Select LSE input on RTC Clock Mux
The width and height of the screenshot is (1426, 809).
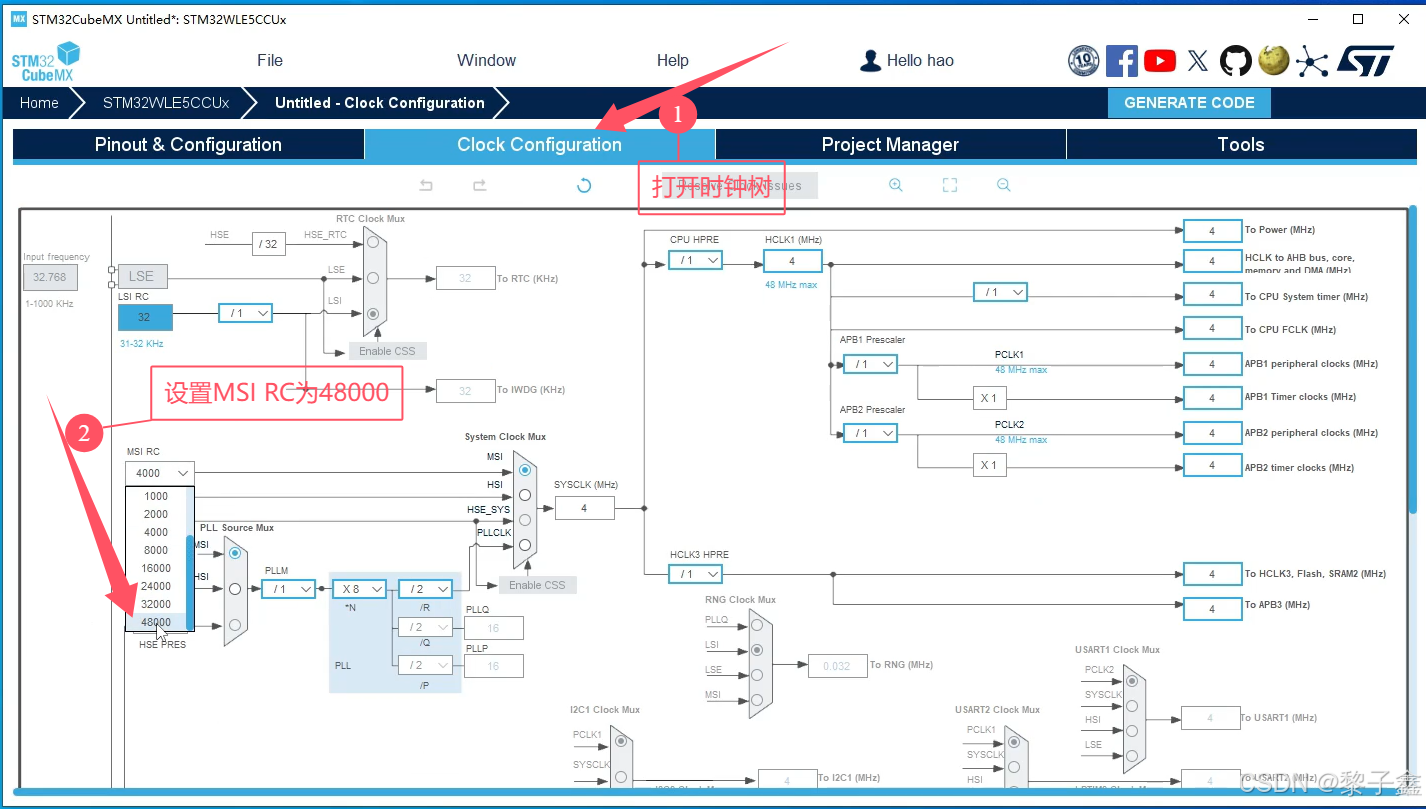point(373,277)
